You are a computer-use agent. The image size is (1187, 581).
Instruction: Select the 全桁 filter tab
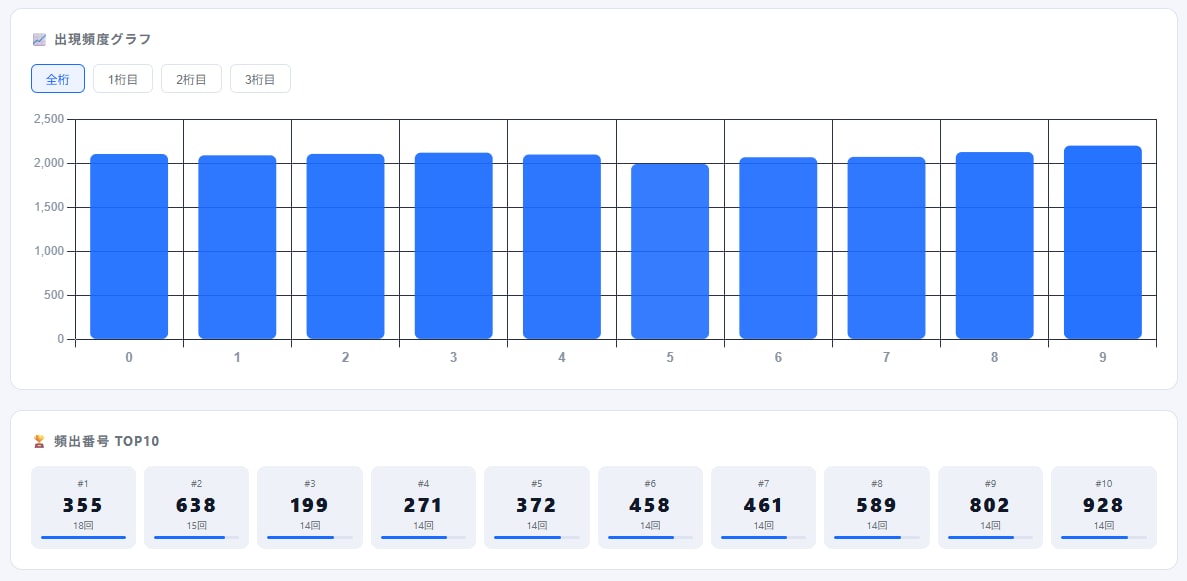click(x=58, y=79)
